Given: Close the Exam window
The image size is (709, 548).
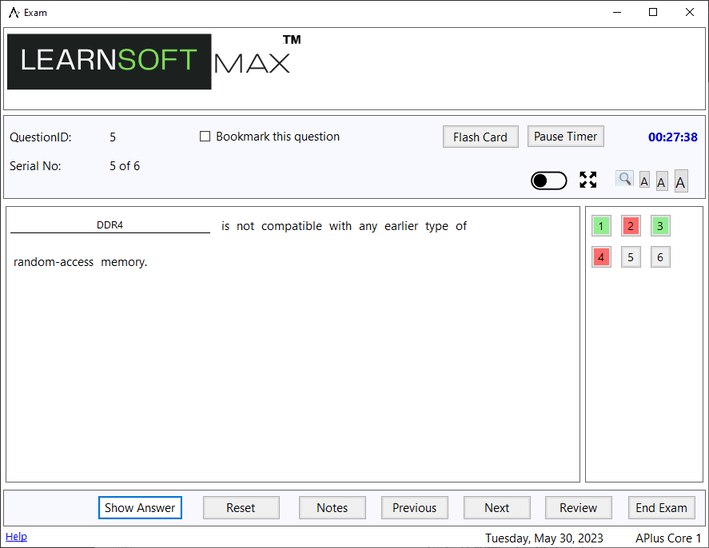Looking at the screenshot, I should pyautogui.click(x=690, y=12).
